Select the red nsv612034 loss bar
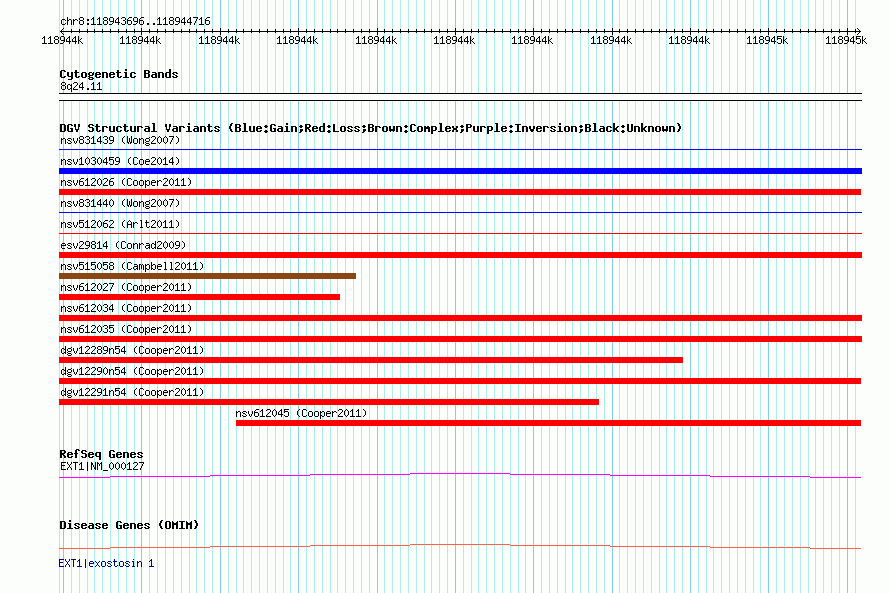Image resolution: width=890 pixels, height=593 pixels. pos(460,318)
